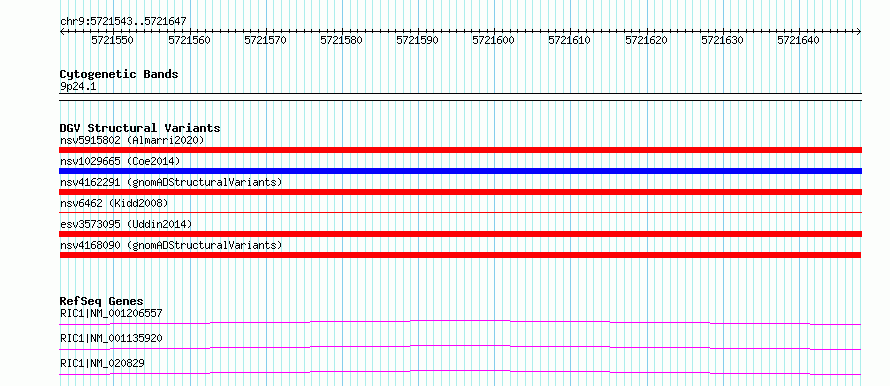The image size is (890, 386).
Task: Click ruler position 5721630
Action: 722,40
